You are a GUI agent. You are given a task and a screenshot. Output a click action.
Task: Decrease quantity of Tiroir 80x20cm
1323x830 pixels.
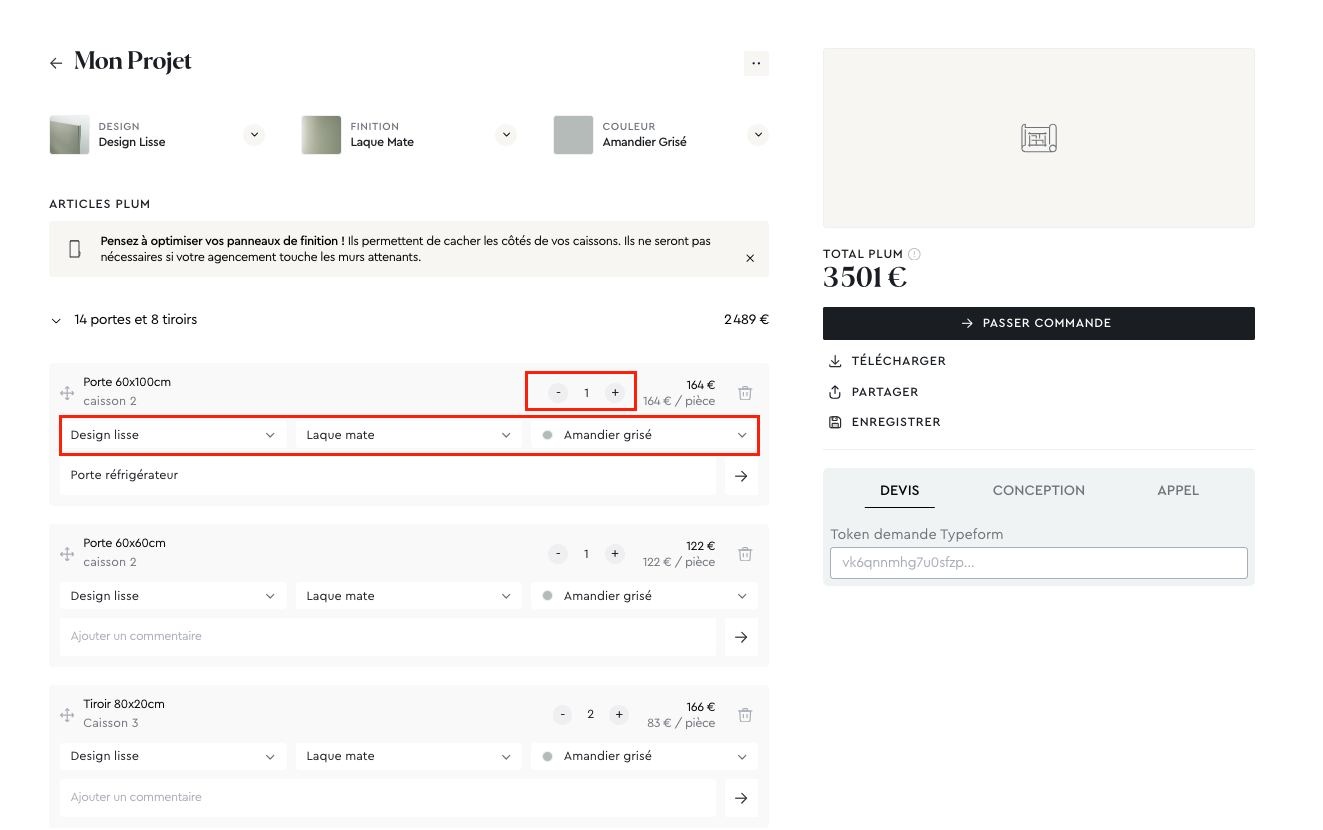563,714
